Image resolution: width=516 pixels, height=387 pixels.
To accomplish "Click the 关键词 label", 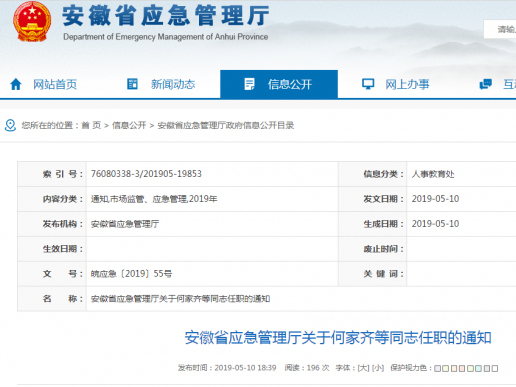I will click(384, 274).
